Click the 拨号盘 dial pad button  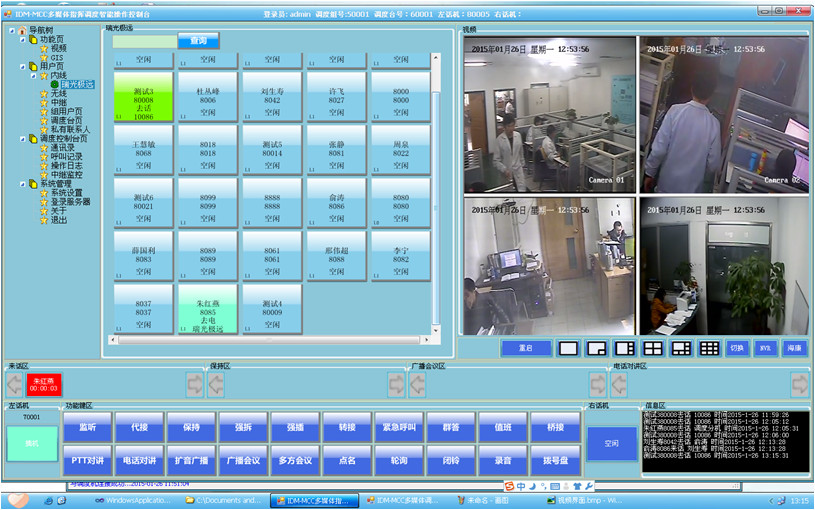tap(554, 462)
